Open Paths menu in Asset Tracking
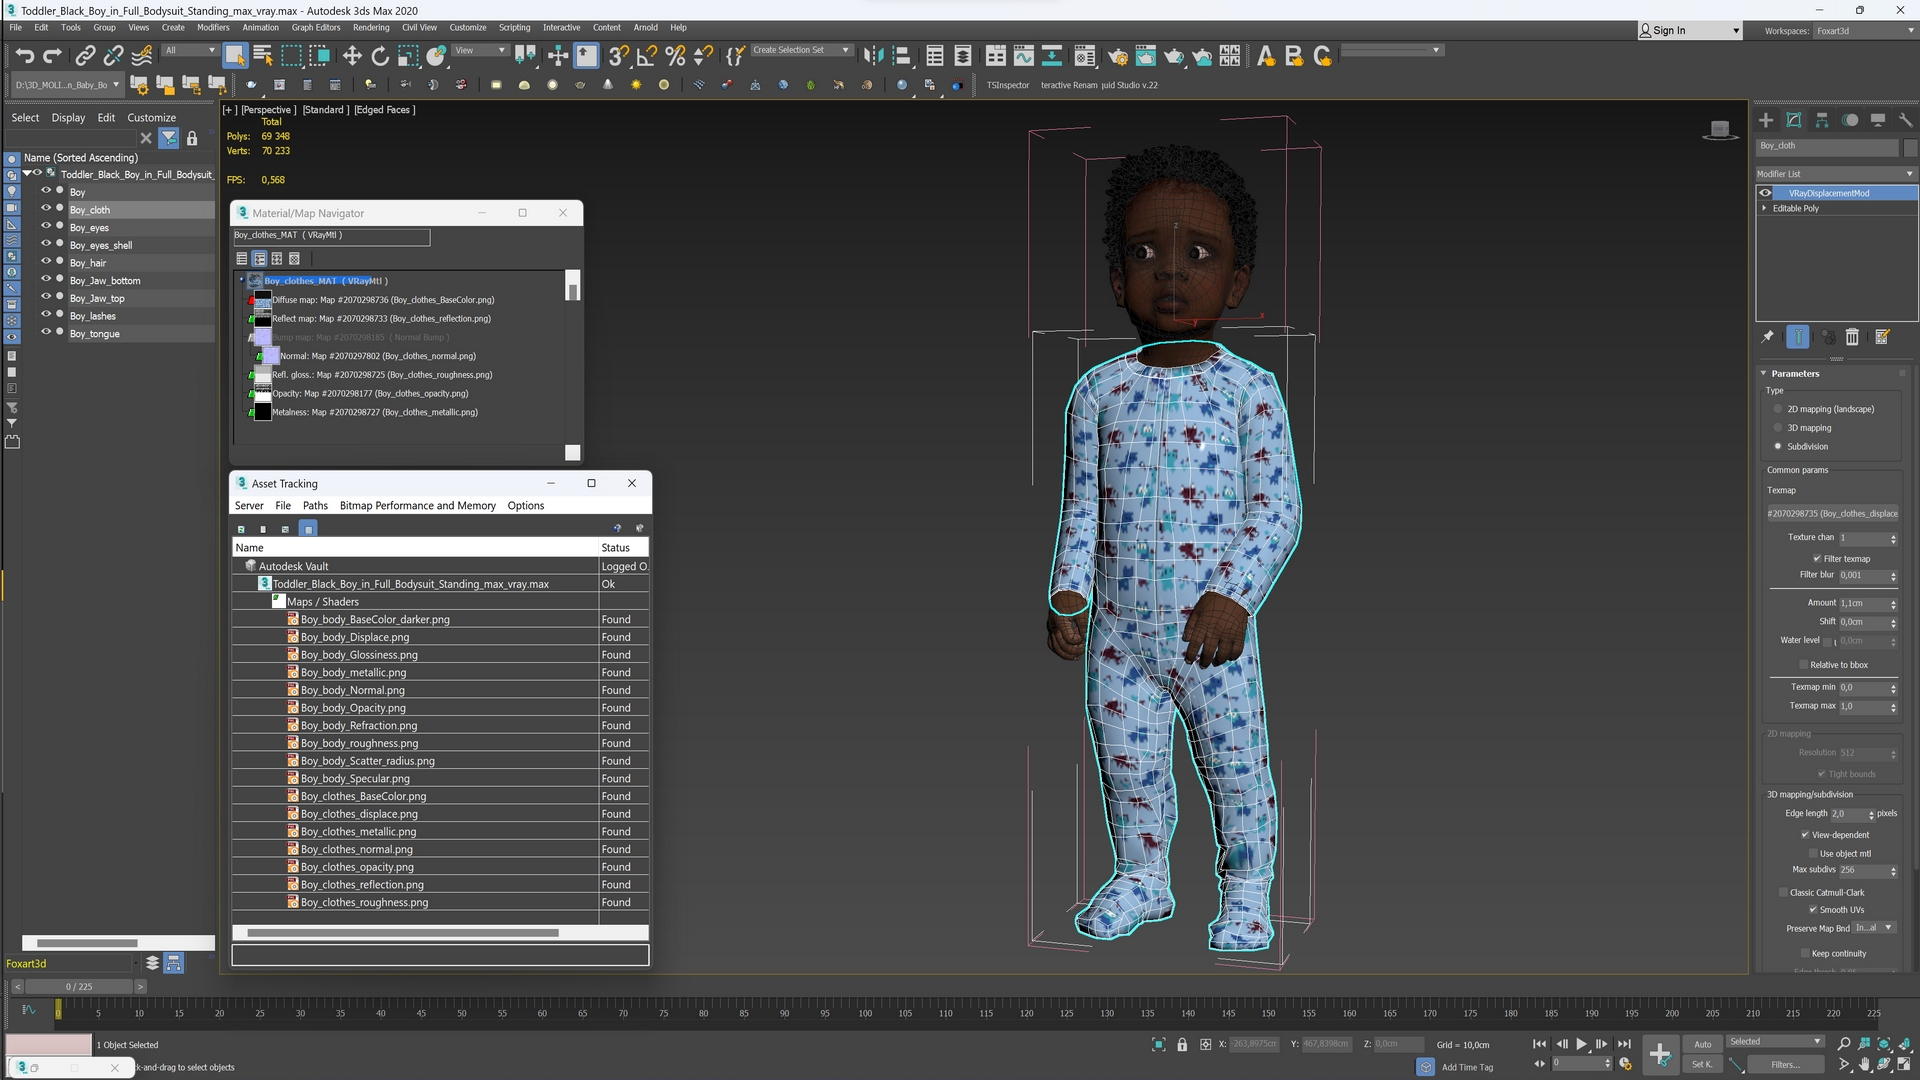The image size is (1920, 1080). click(315, 506)
